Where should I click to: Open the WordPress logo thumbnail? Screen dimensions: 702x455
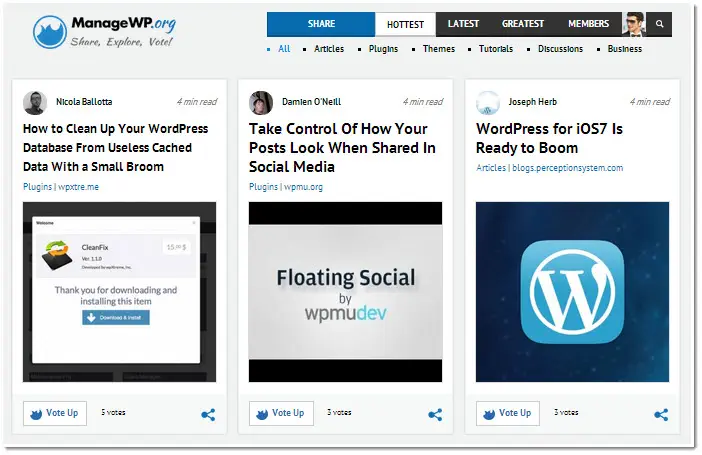(573, 292)
